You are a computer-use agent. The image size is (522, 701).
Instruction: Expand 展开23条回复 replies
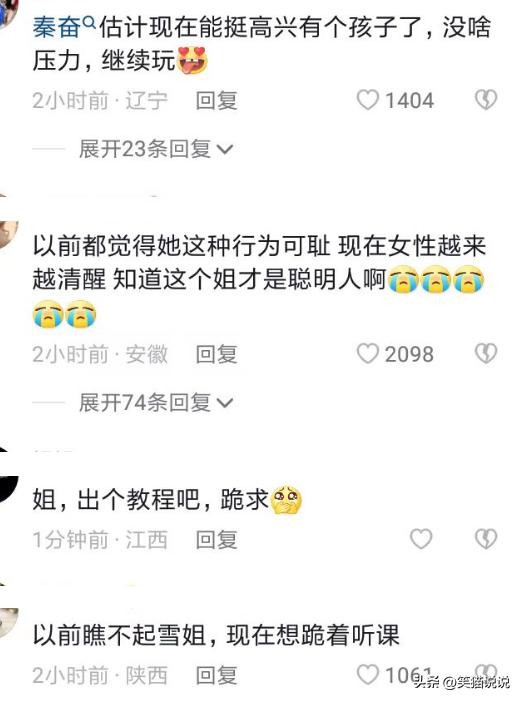tap(156, 149)
